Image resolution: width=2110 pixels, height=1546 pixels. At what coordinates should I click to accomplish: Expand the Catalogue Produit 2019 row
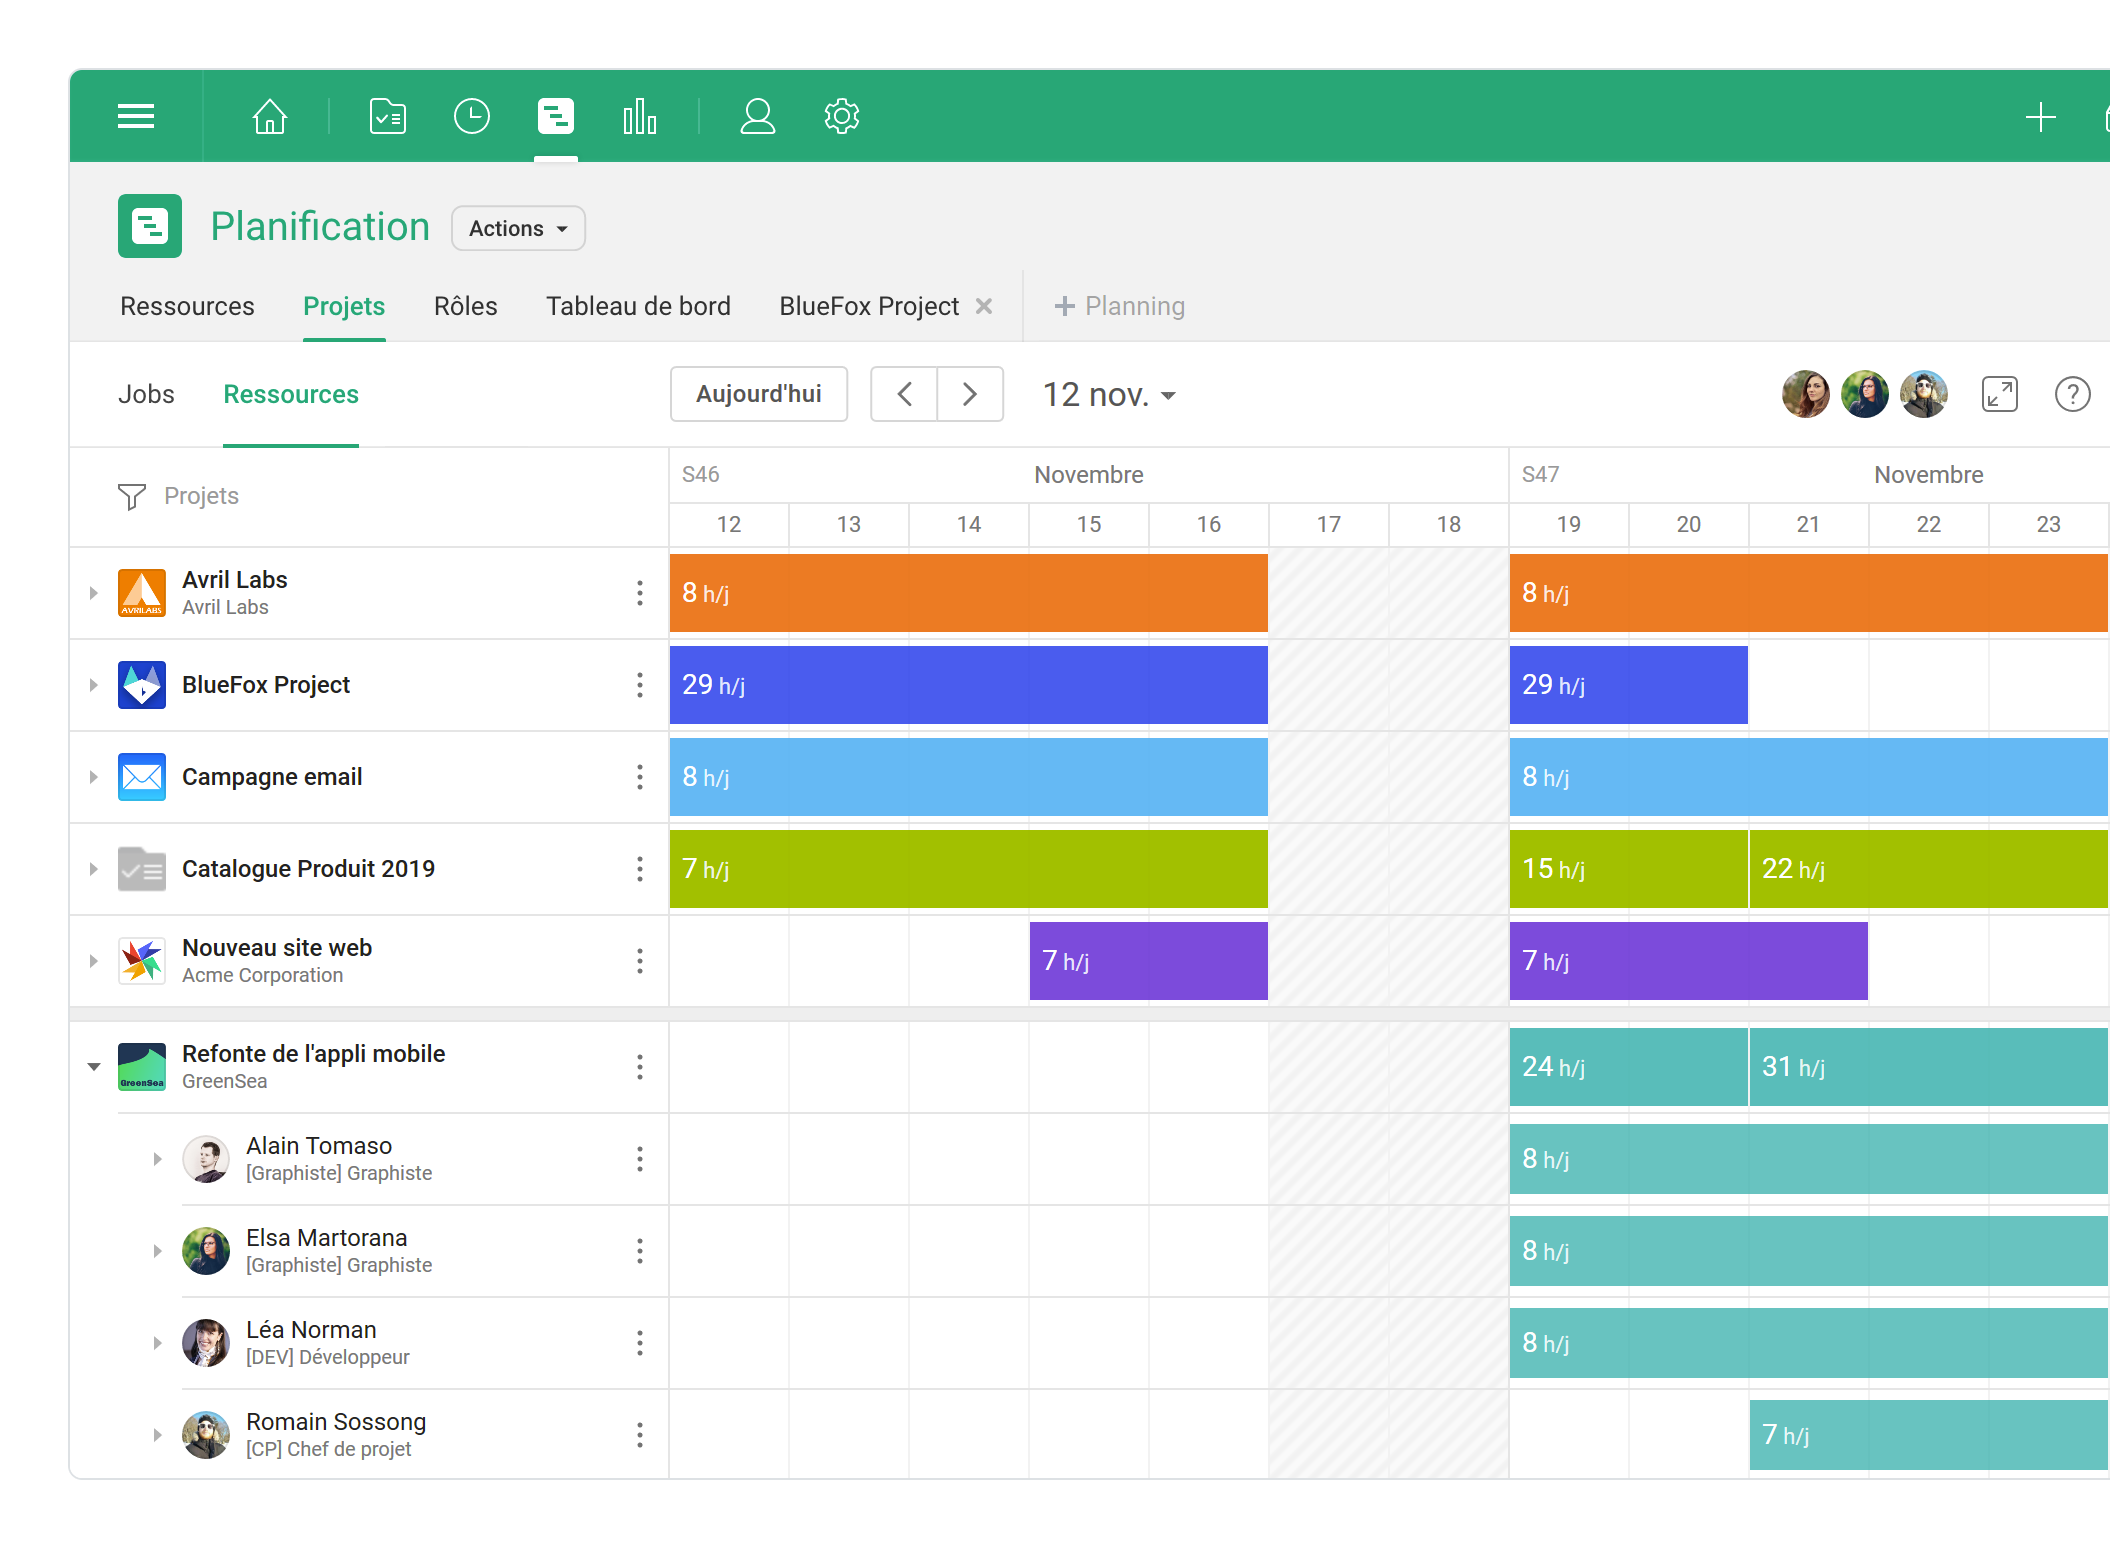[x=93, y=869]
